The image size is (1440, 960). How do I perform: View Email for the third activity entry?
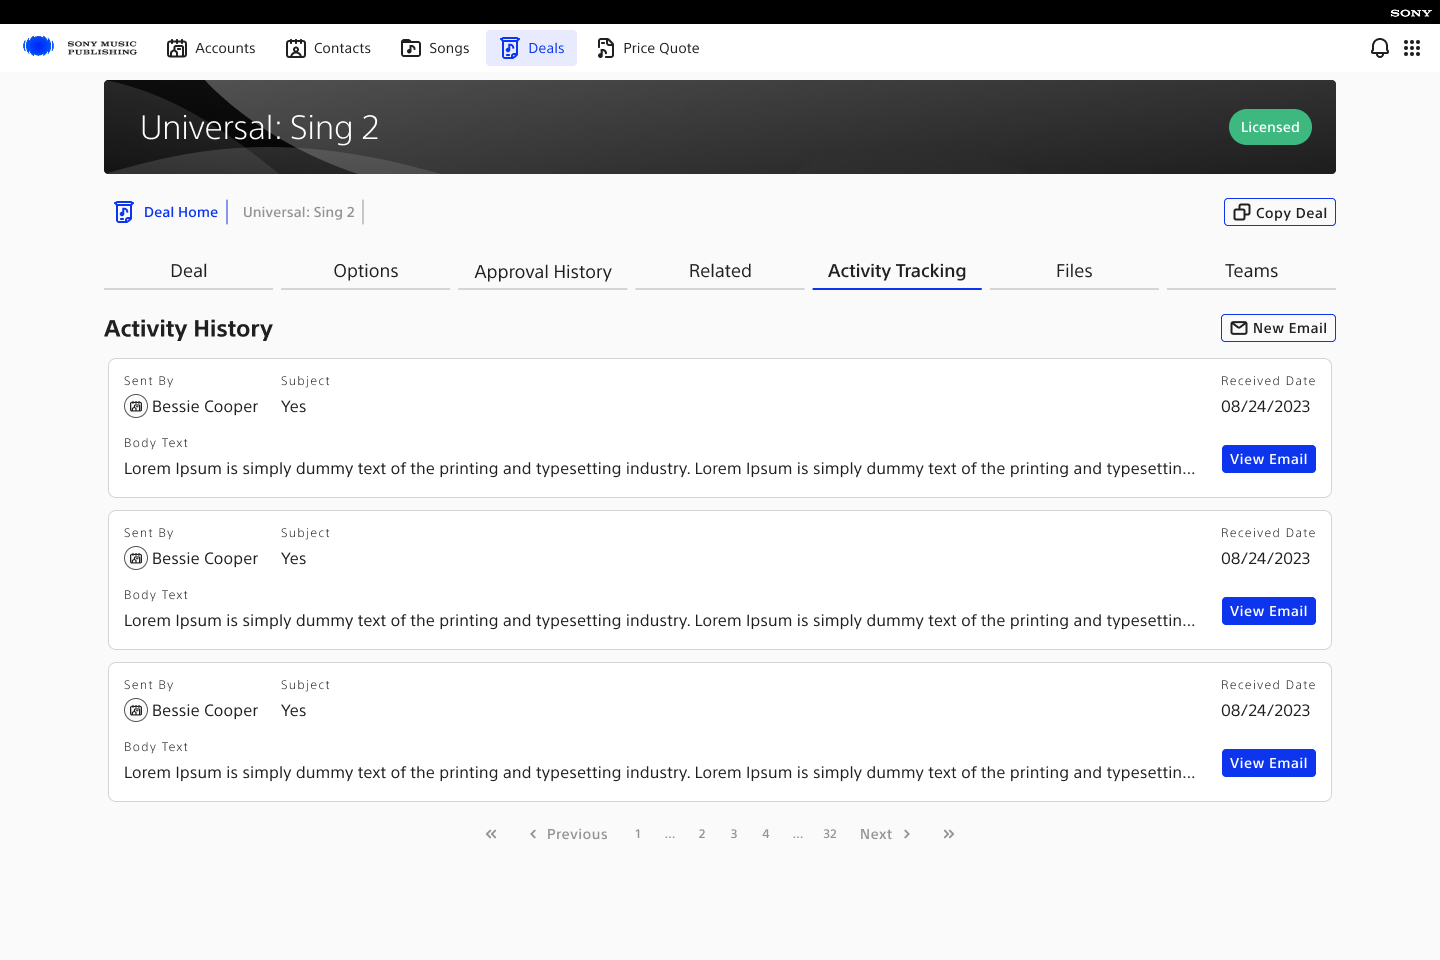point(1269,763)
